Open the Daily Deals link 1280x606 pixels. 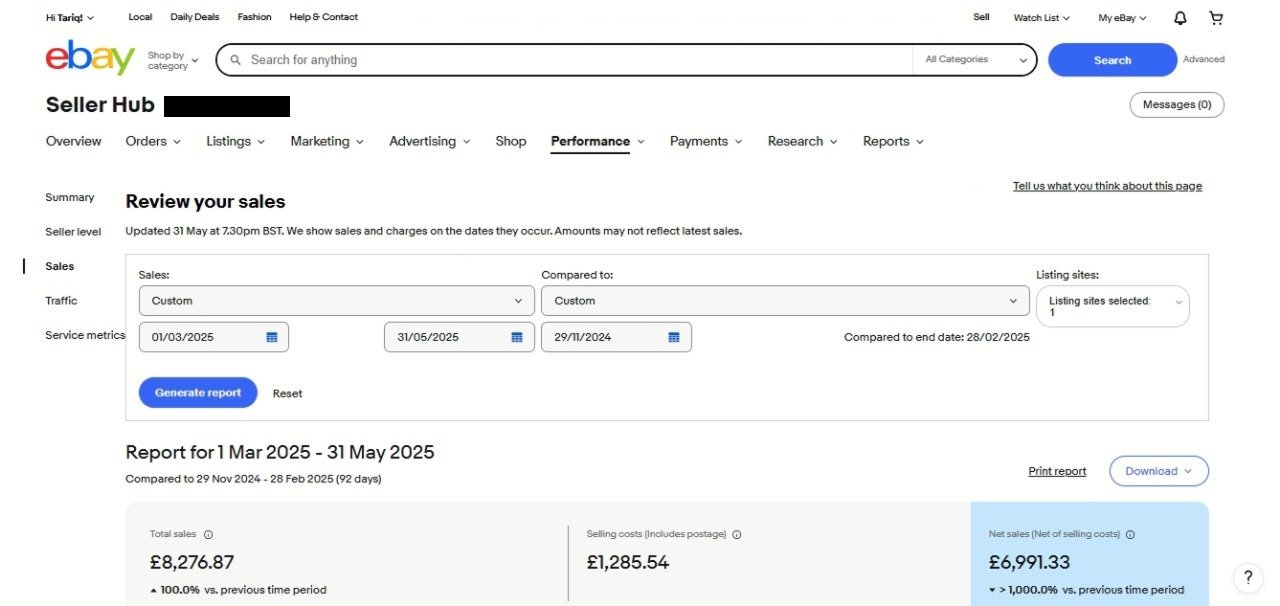coord(195,17)
